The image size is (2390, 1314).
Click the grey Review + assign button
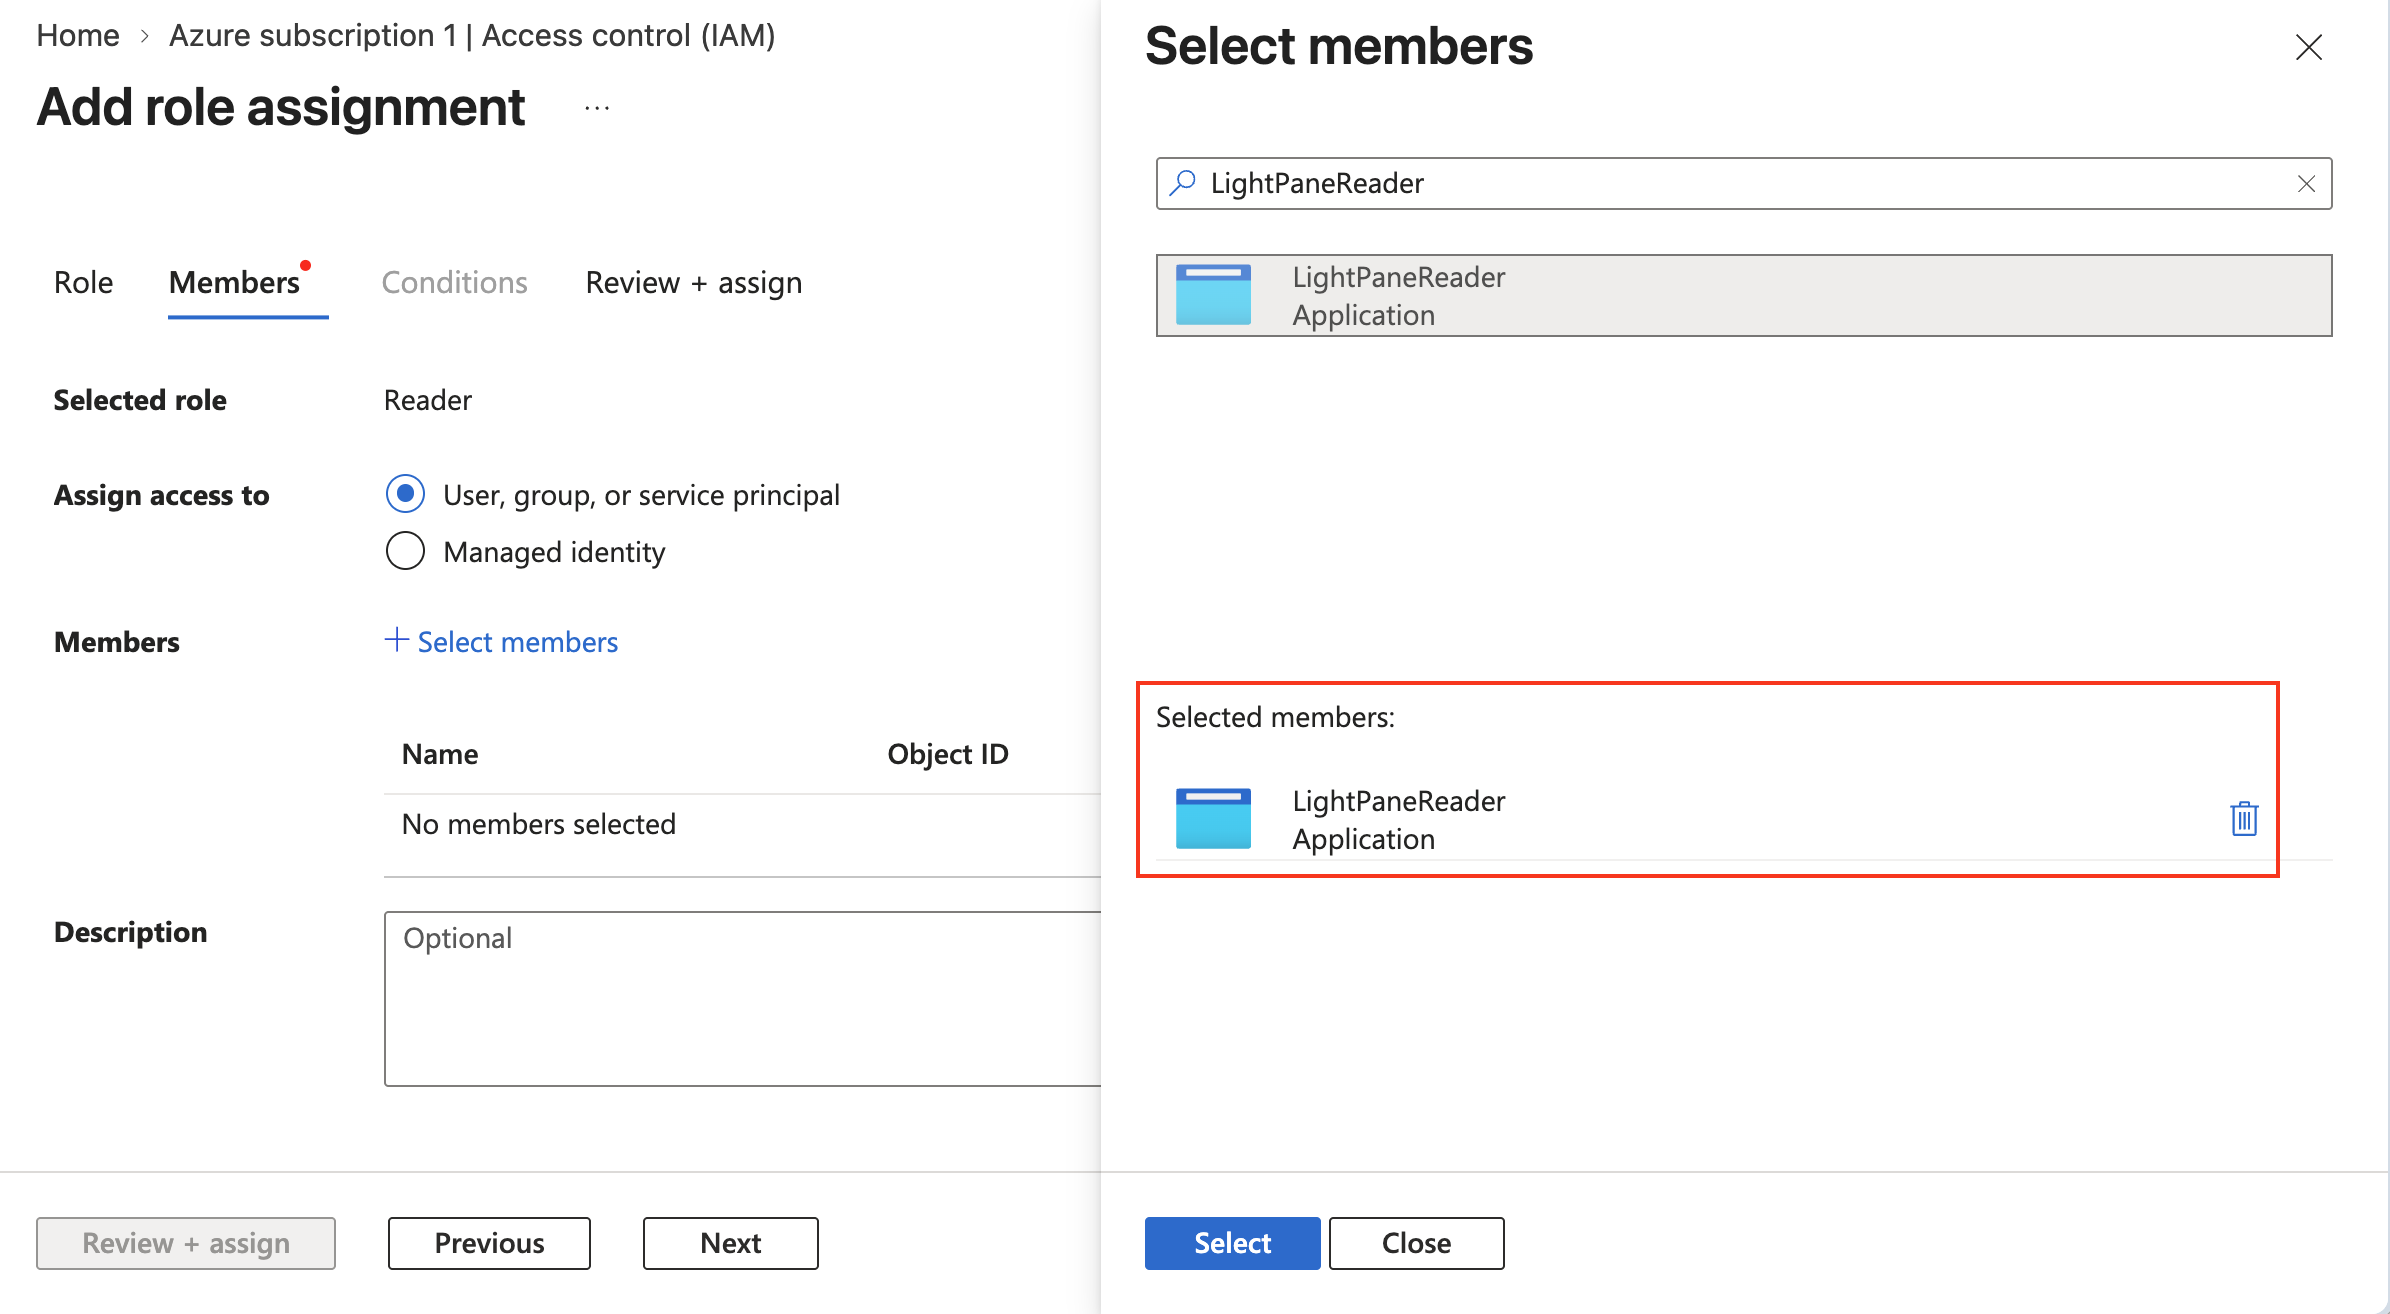pyautogui.click(x=186, y=1243)
